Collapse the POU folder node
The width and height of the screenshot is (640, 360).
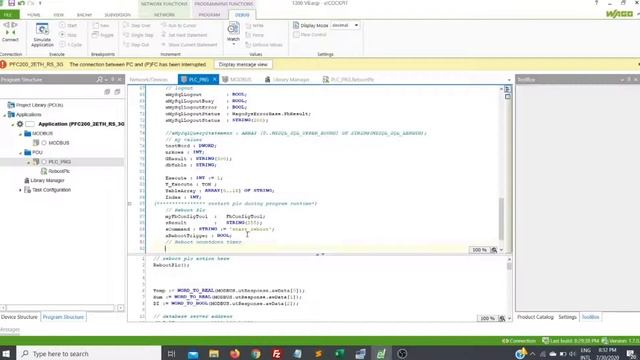coord(20,153)
